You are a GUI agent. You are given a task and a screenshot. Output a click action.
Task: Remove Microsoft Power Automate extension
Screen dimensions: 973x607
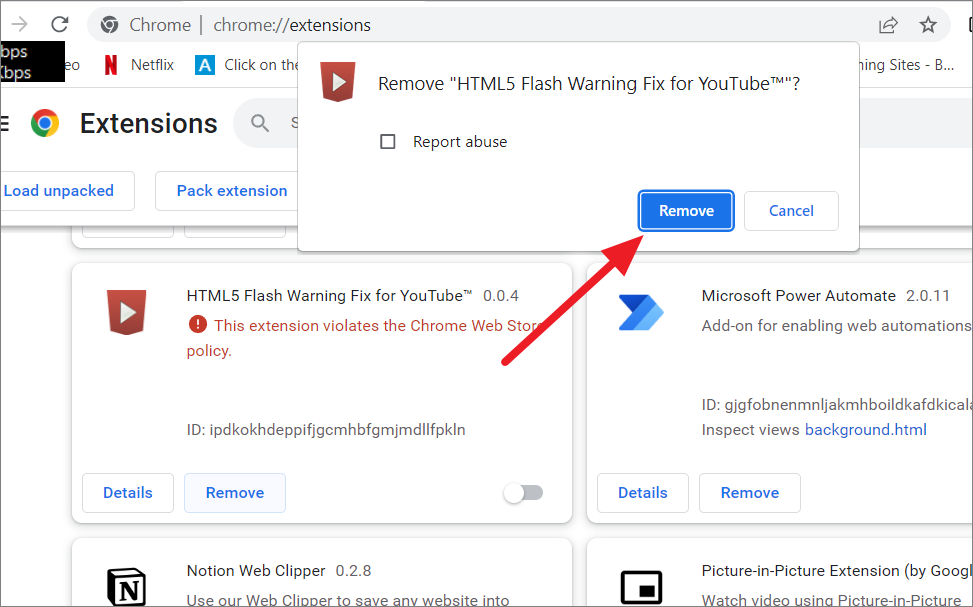(750, 493)
